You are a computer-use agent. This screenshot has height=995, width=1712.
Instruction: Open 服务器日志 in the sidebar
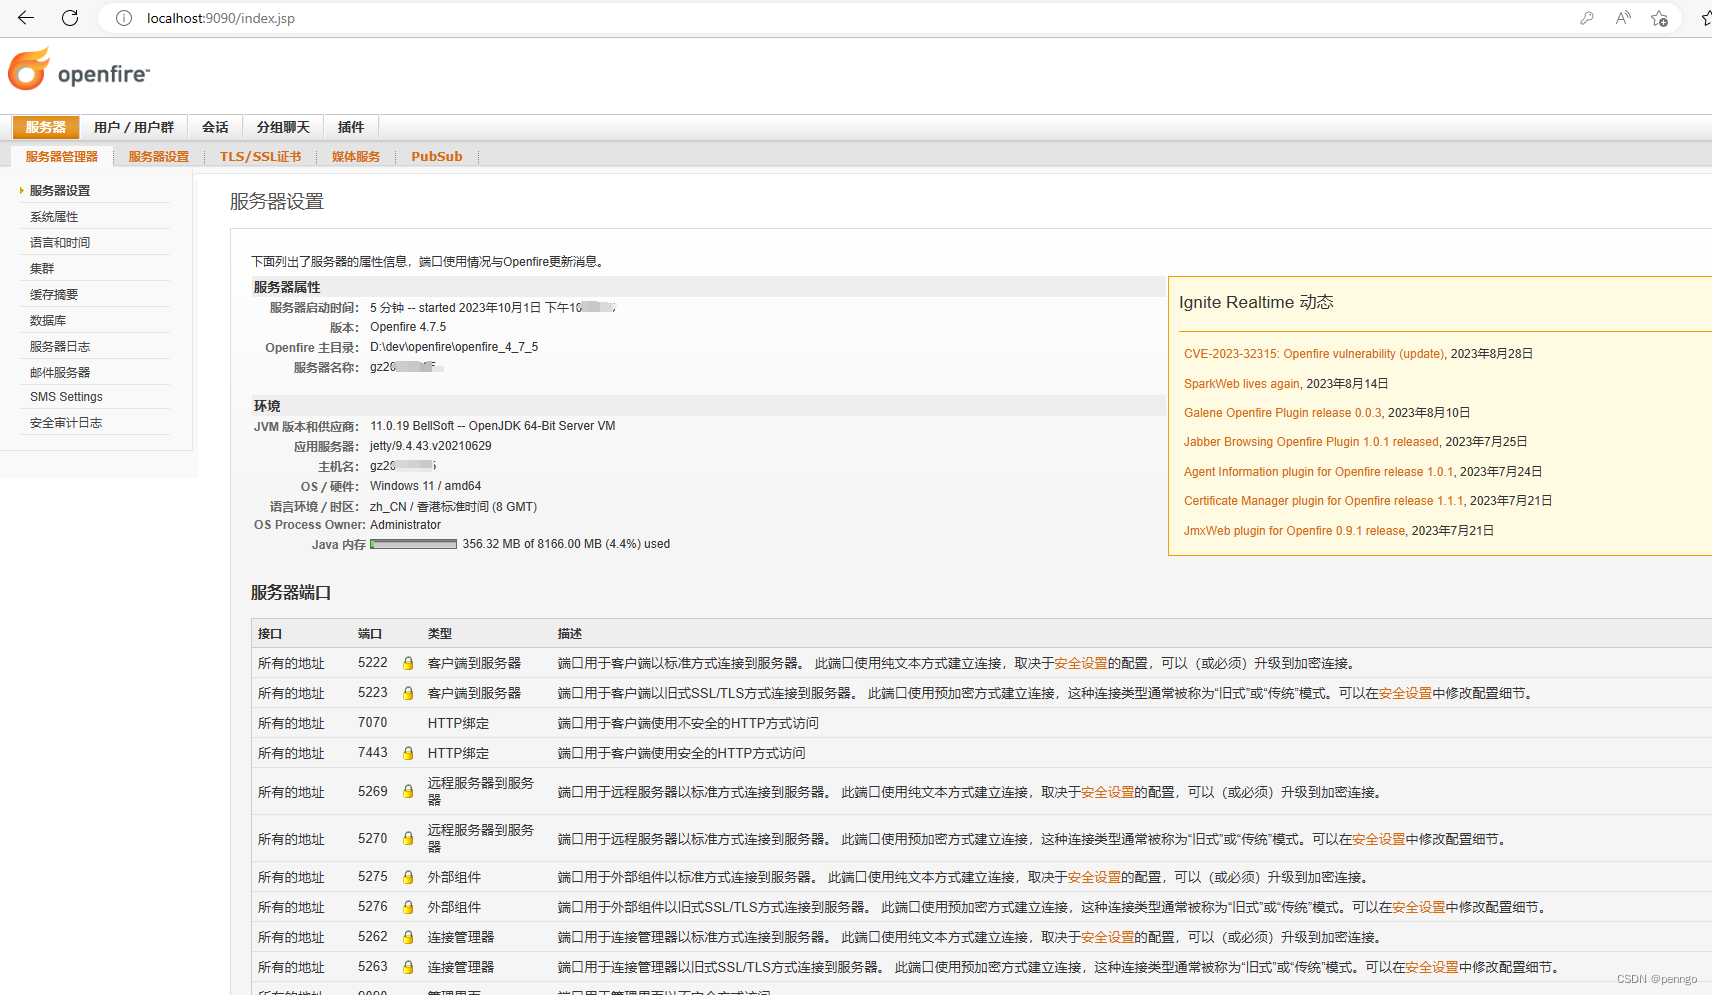60,346
